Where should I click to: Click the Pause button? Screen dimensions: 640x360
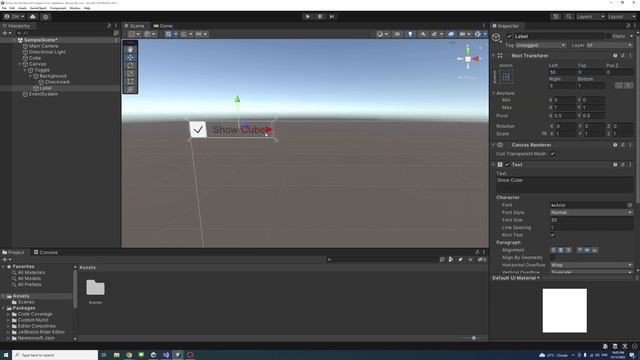pos(320,16)
